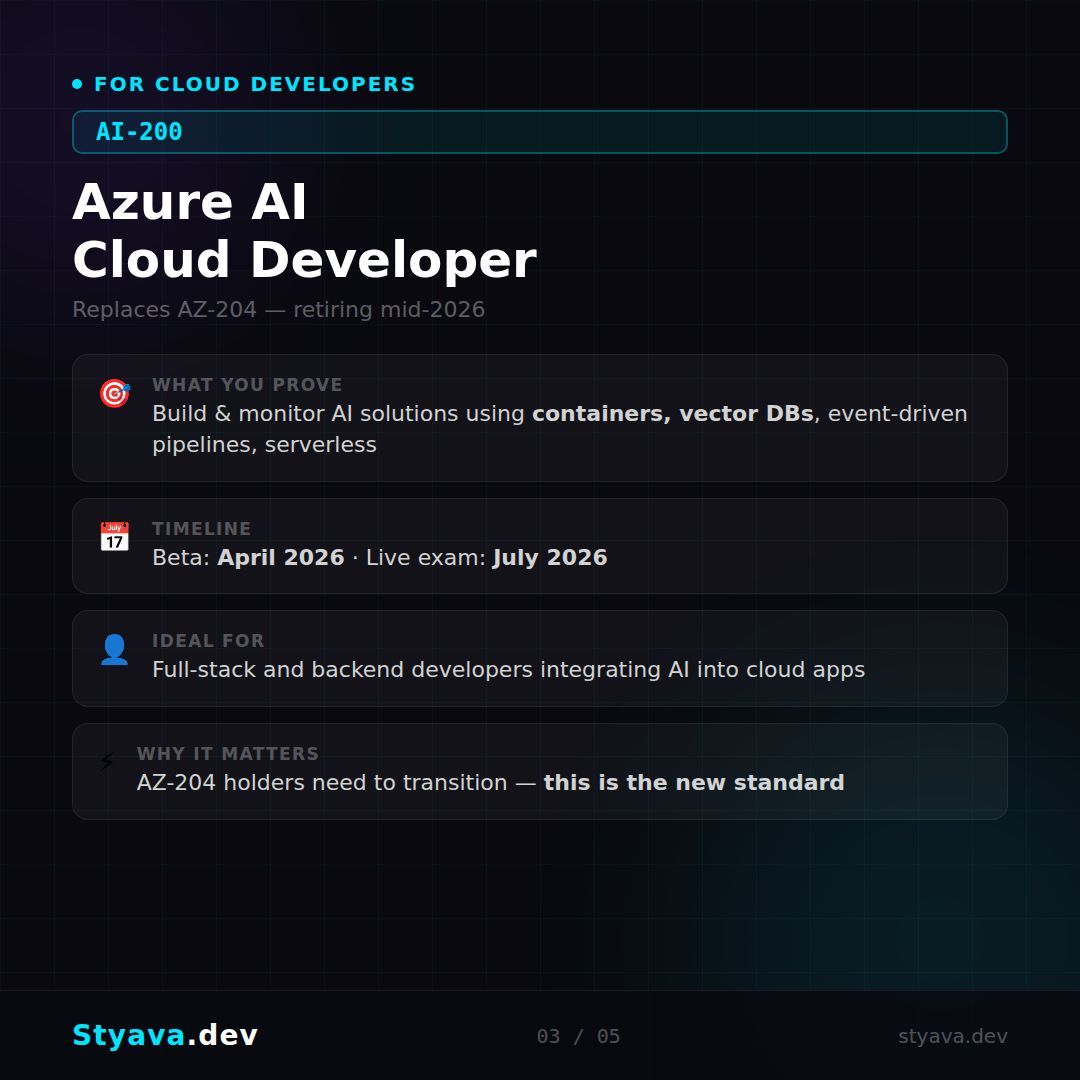Image resolution: width=1080 pixels, height=1080 pixels.
Task: Click the styava.dev link in the footer corner
Action: coord(953,1036)
